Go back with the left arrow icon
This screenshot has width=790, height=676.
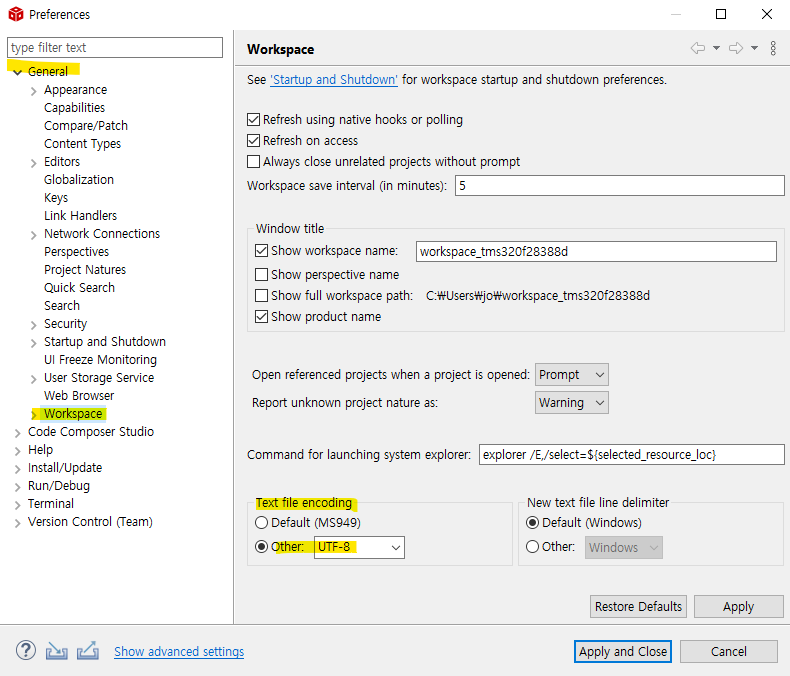tap(698, 48)
